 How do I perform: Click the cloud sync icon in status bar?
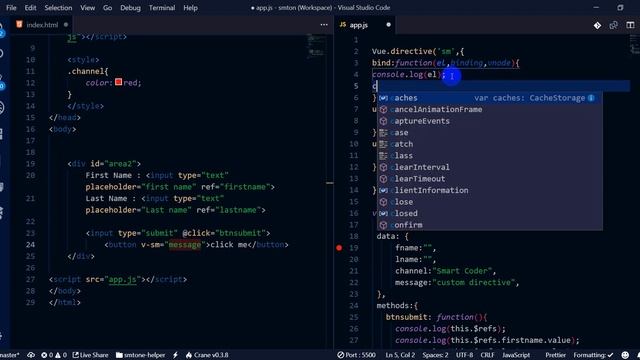tap(31, 355)
